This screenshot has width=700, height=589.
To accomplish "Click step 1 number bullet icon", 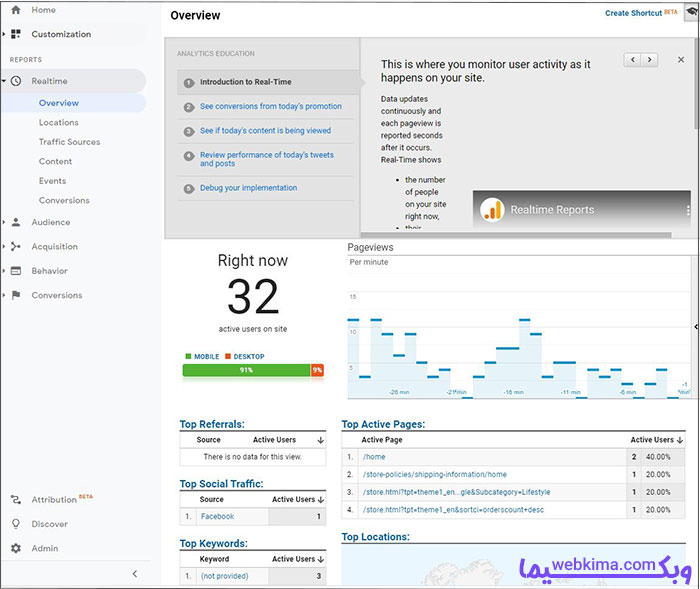I will [x=189, y=83].
